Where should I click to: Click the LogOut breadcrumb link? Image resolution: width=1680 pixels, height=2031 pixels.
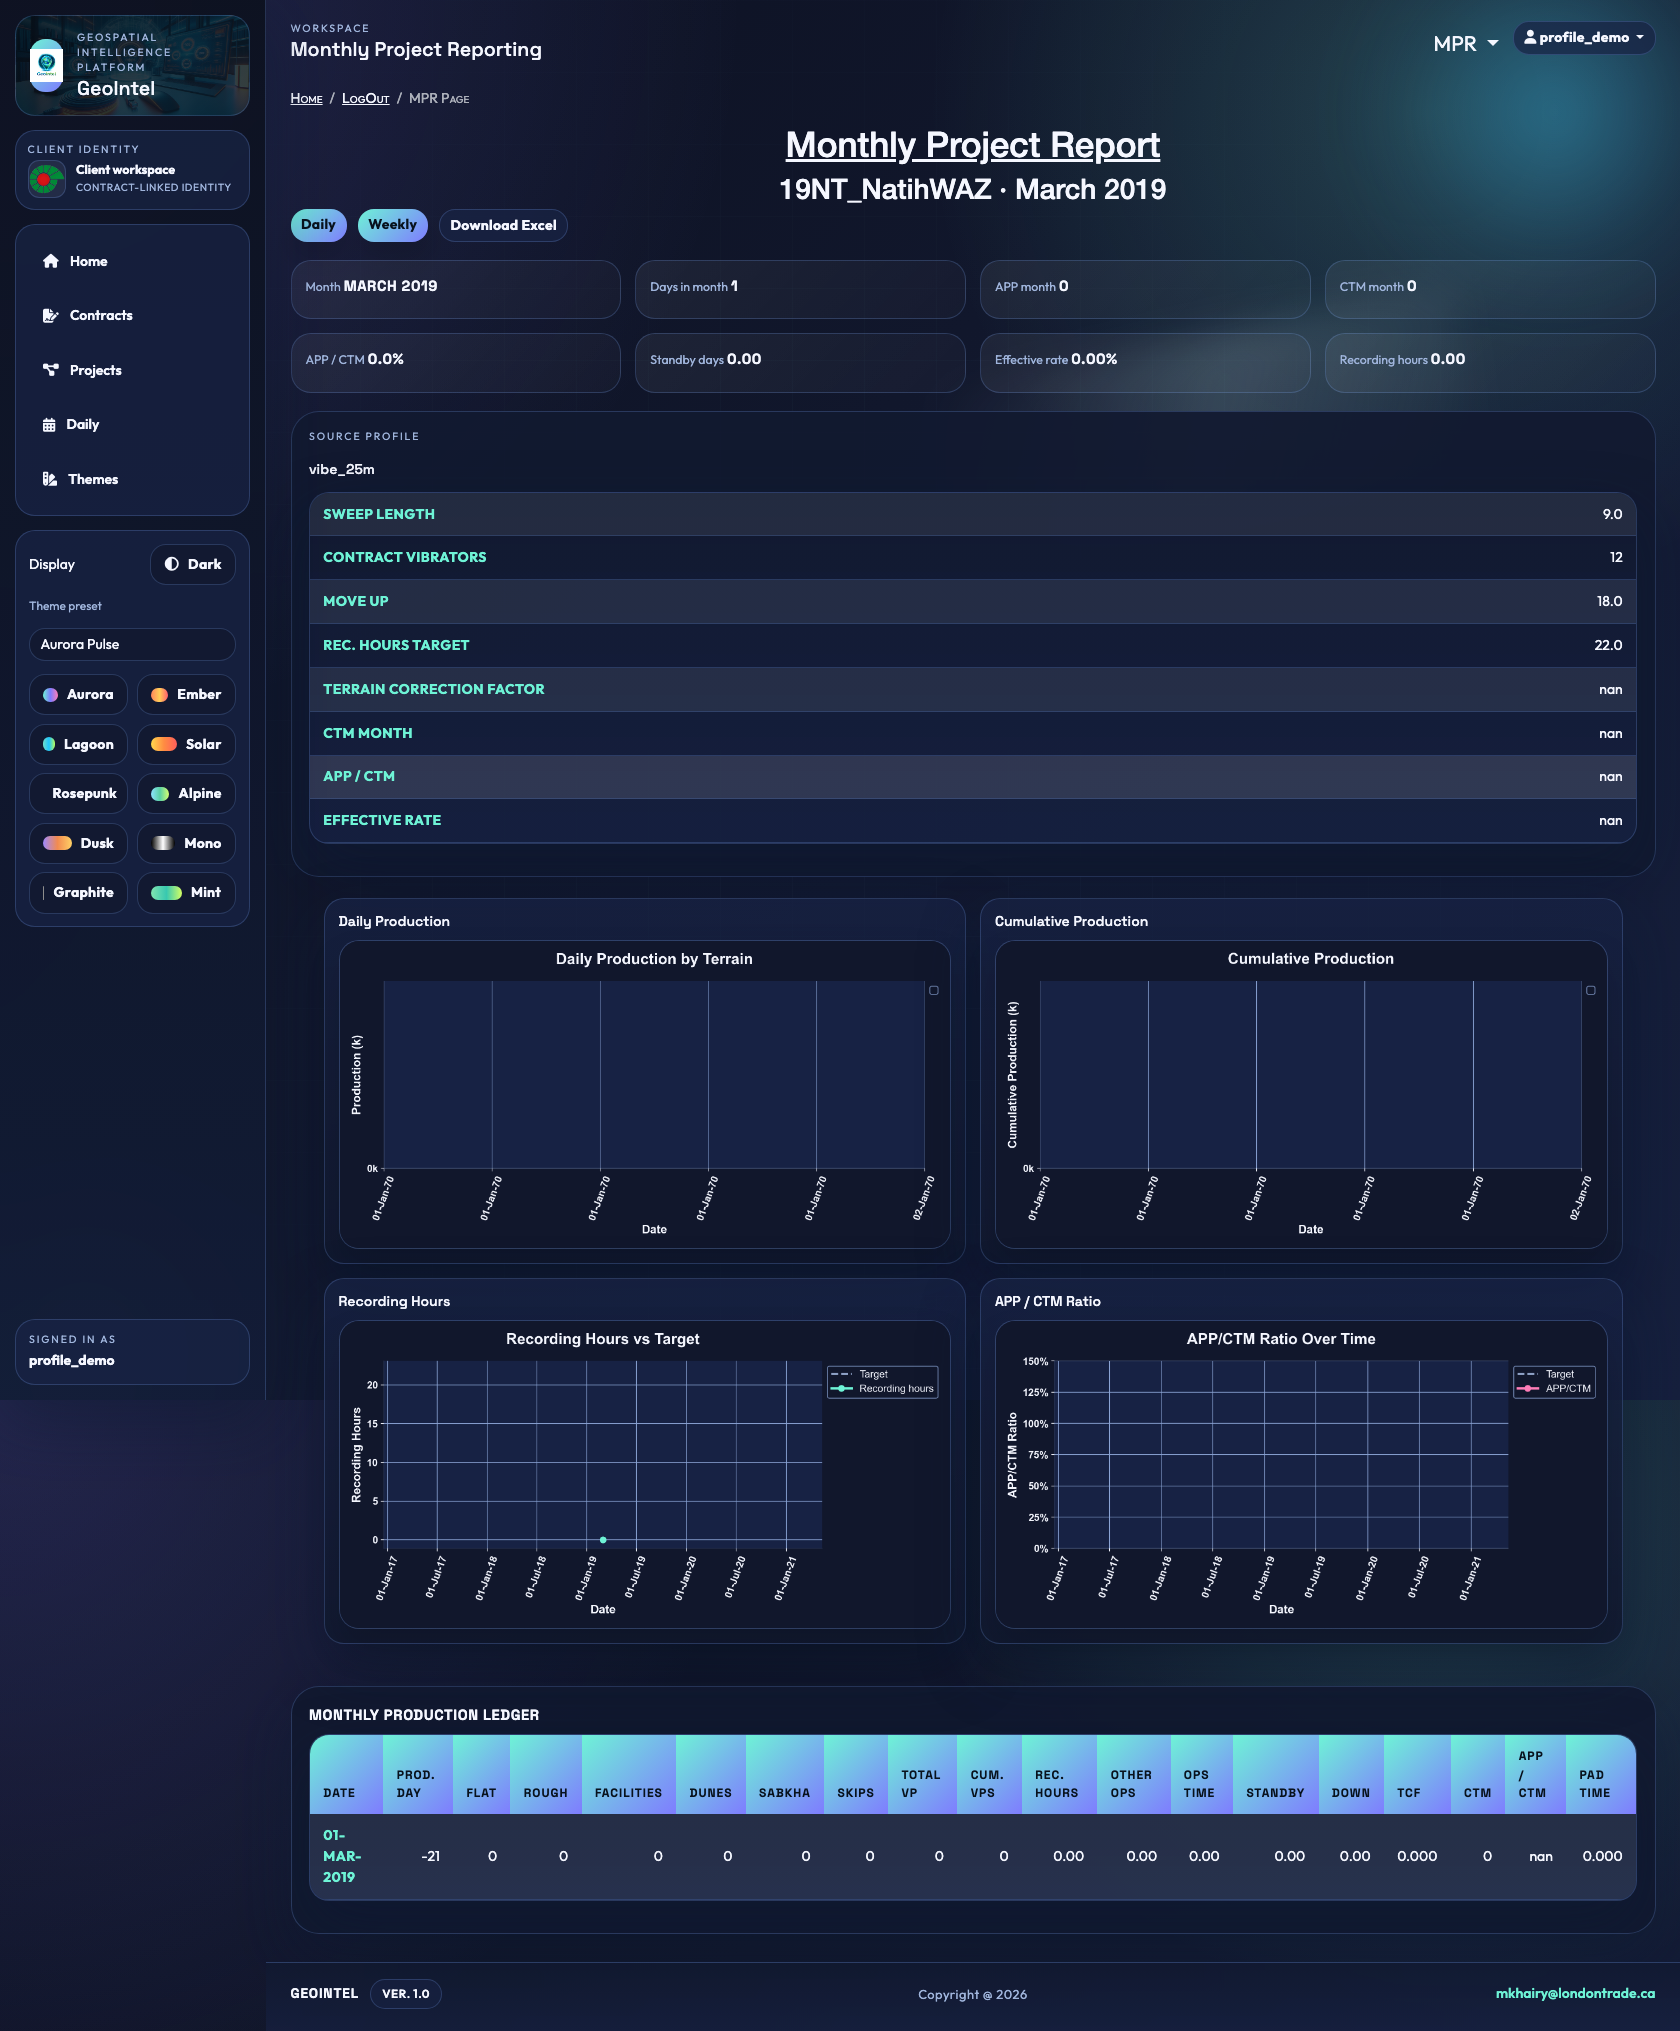364,98
